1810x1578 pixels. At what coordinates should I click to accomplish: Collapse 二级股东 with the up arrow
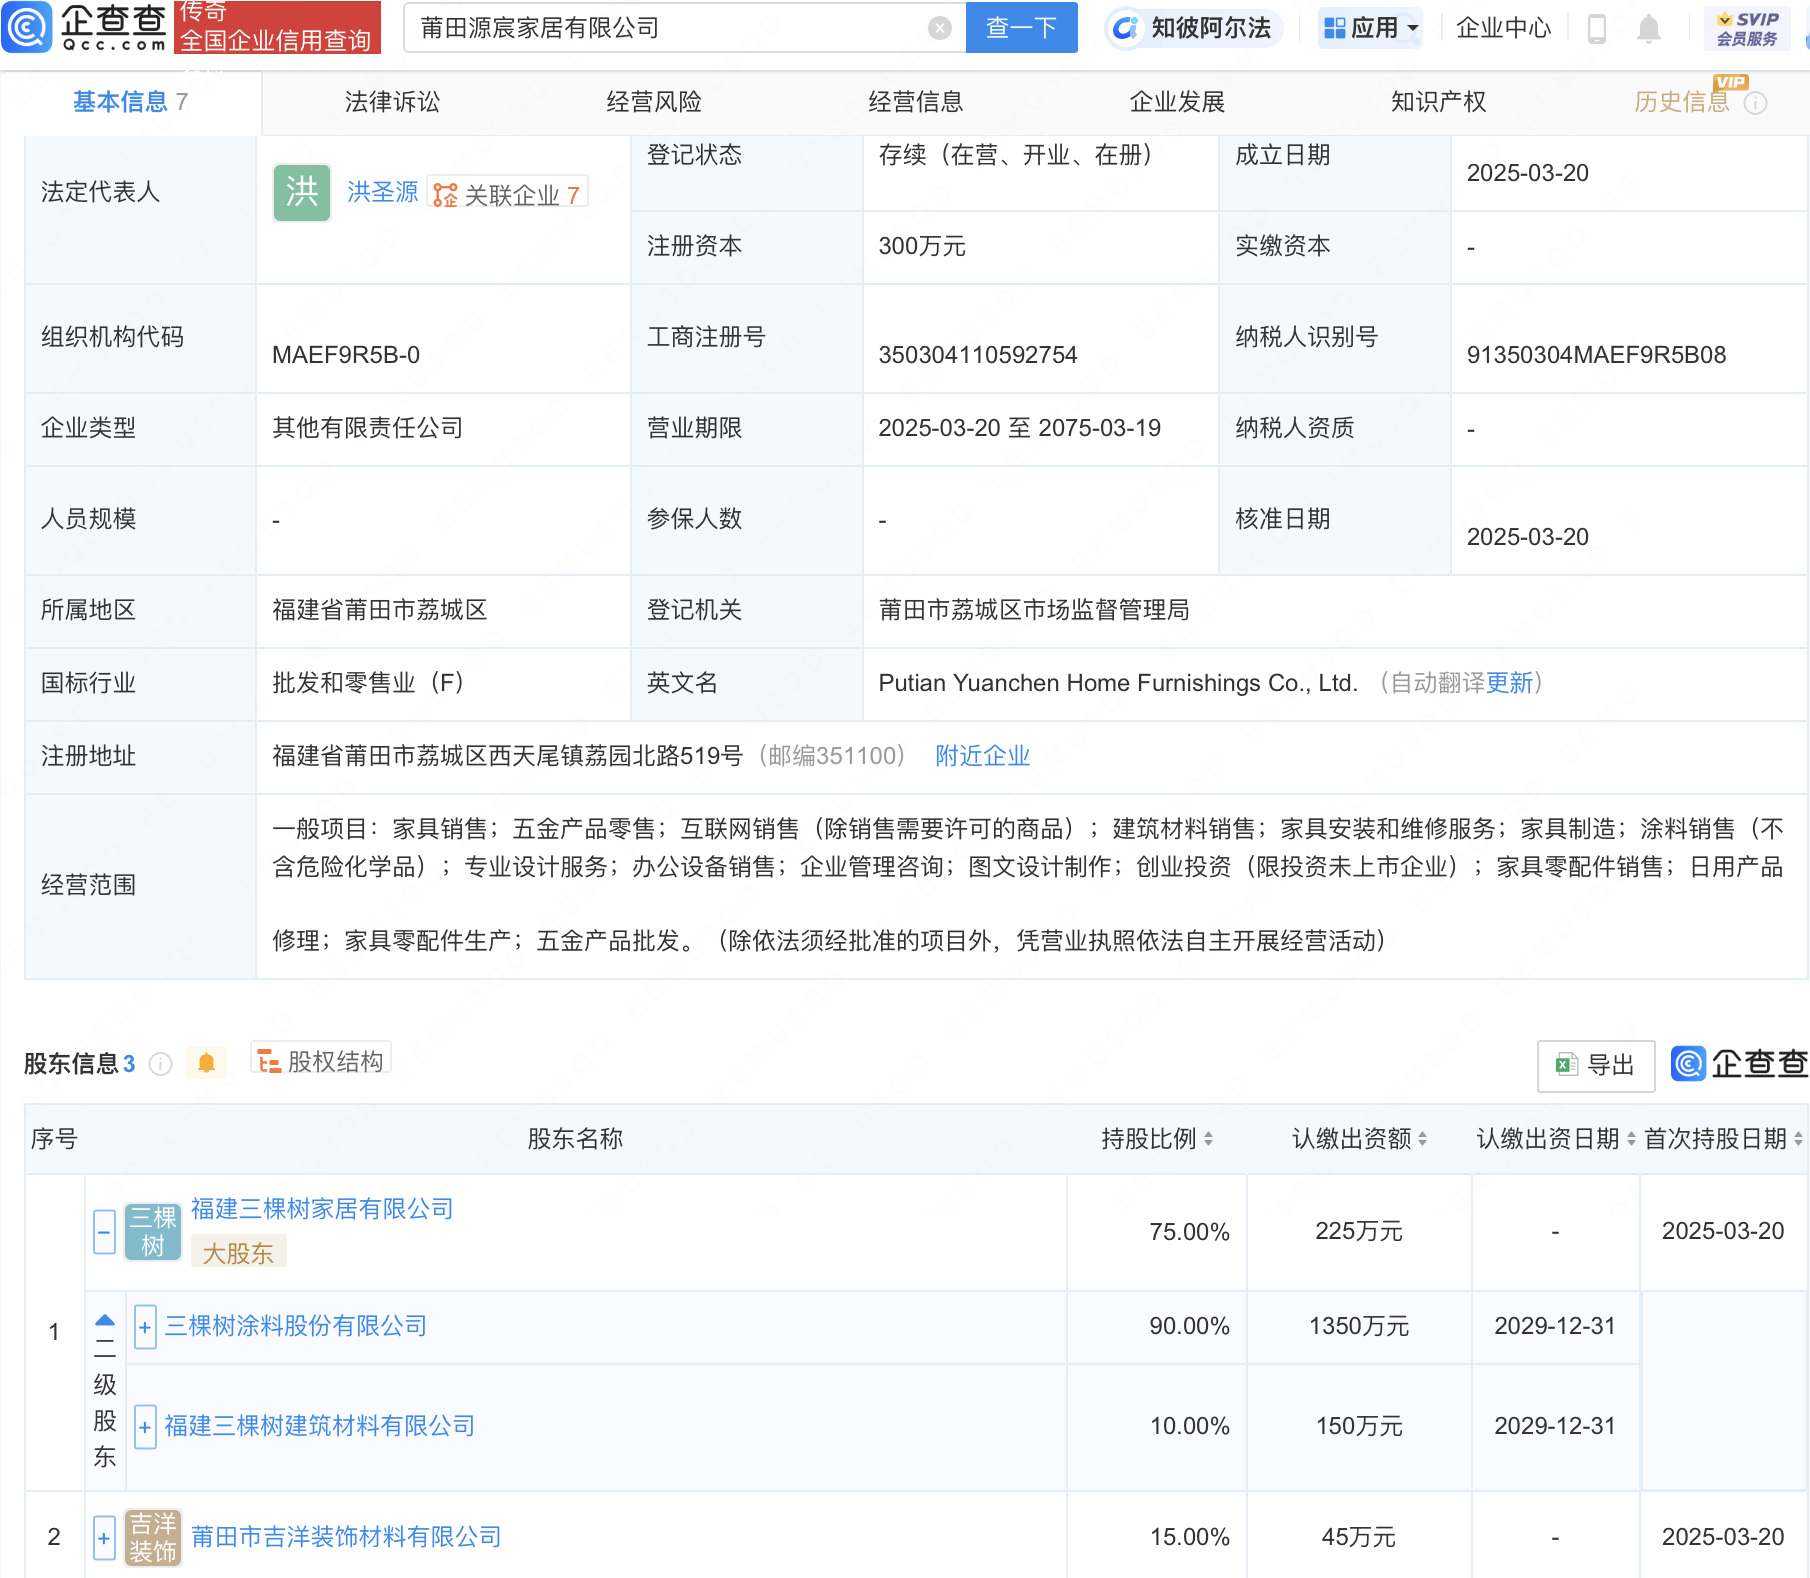[105, 1320]
